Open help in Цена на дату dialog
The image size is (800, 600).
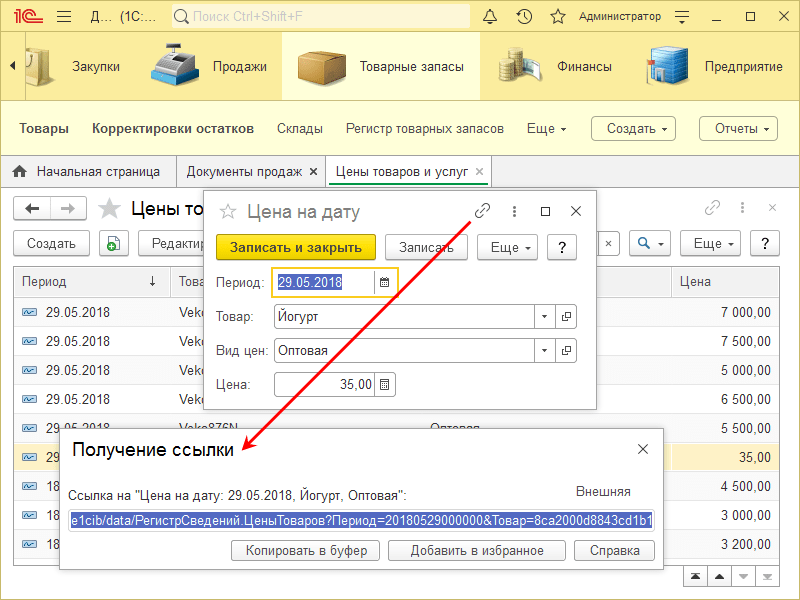tap(562, 247)
